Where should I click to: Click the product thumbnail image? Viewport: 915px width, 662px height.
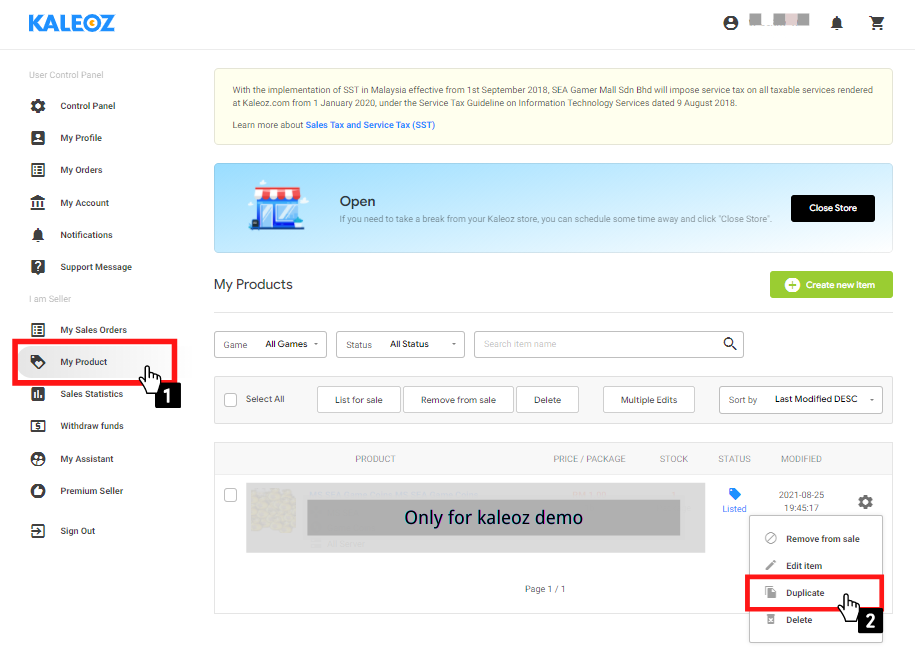click(273, 511)
